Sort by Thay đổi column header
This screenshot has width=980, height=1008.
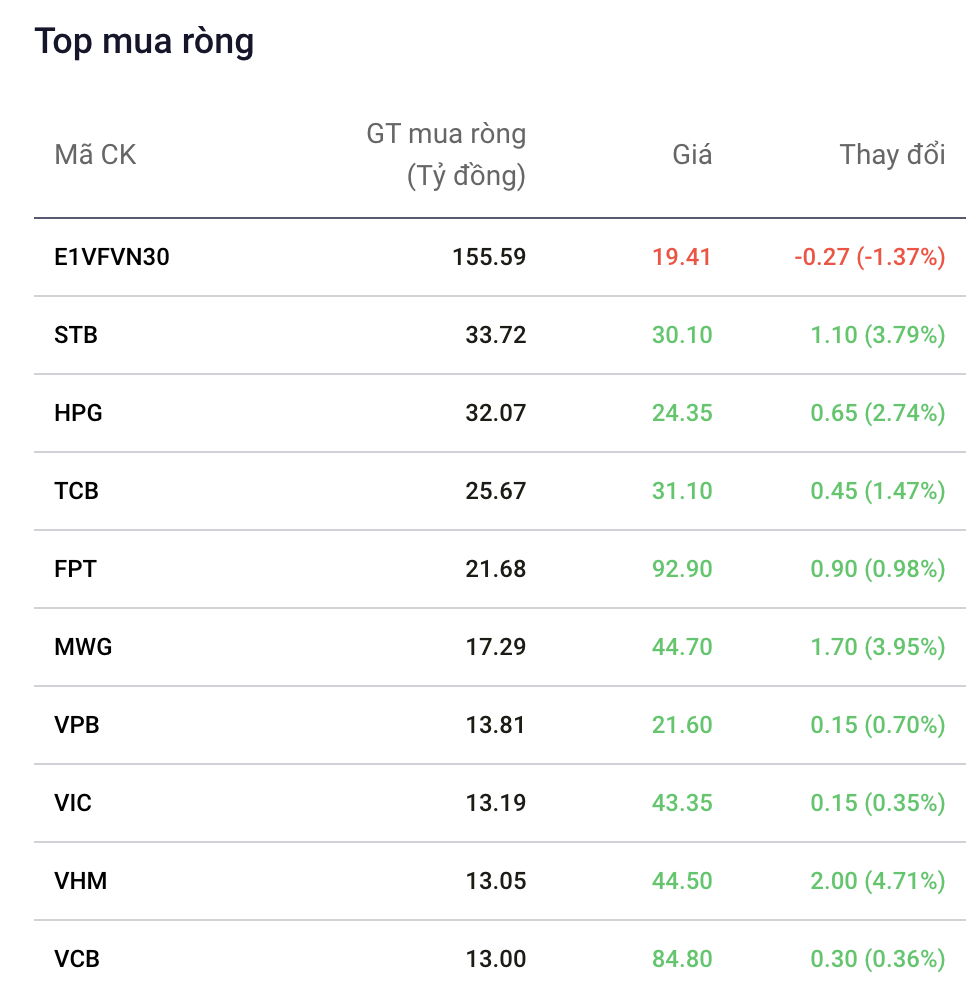coord(893,155)
